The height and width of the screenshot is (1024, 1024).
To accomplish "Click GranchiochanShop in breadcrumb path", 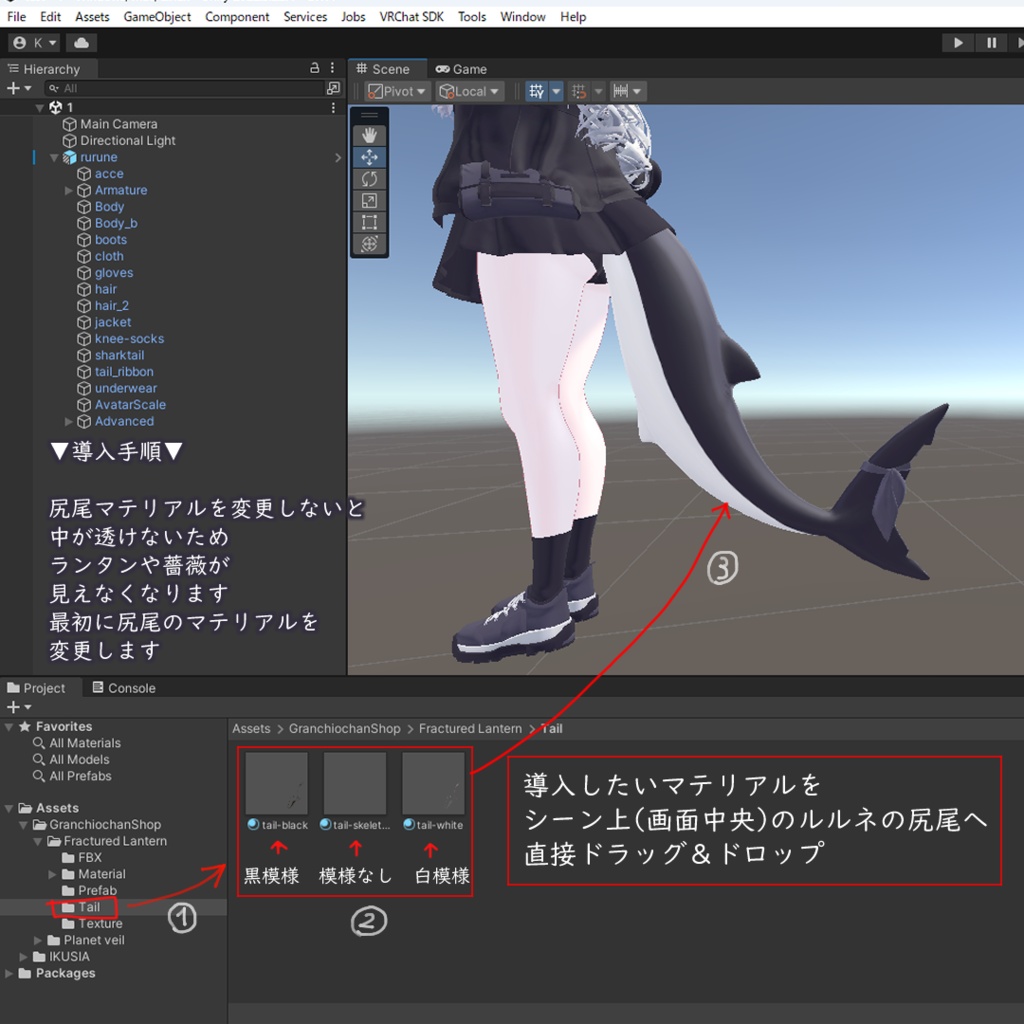I will click(345, 729).
